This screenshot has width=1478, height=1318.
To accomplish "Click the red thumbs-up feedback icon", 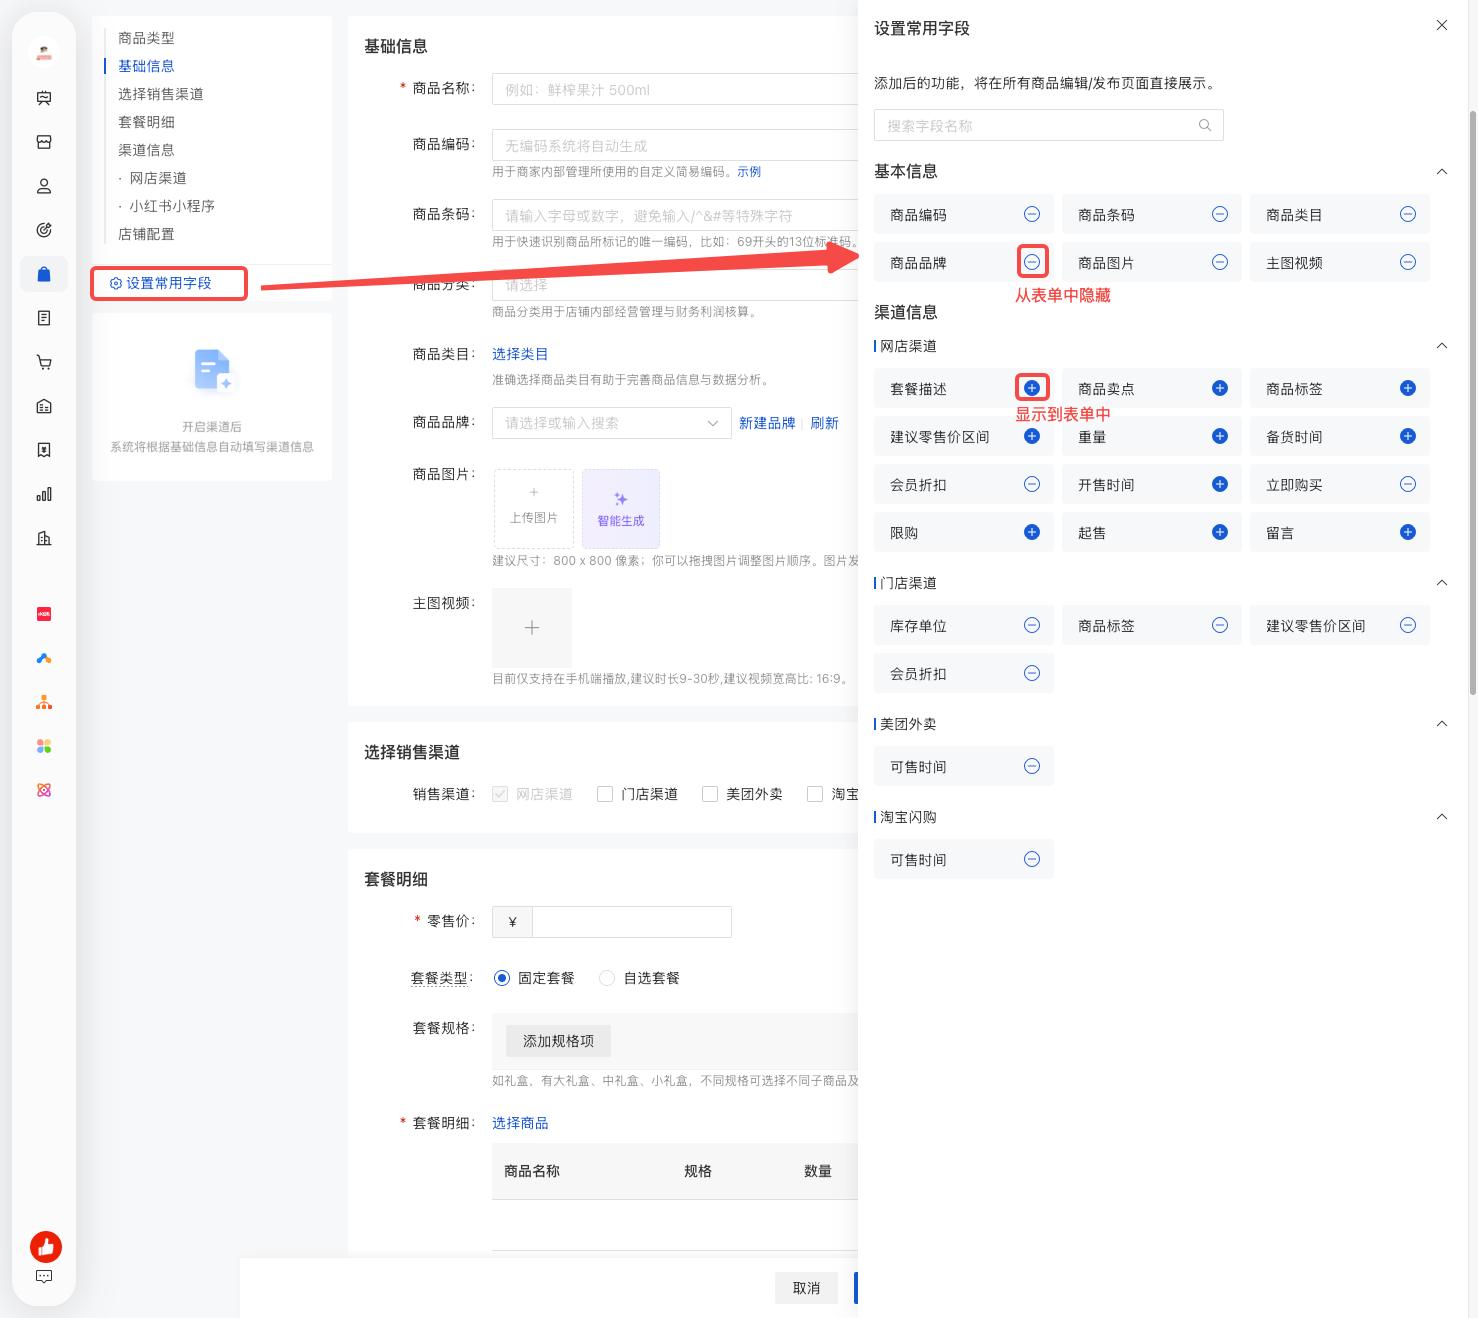I will click(x=46, y=1246).
